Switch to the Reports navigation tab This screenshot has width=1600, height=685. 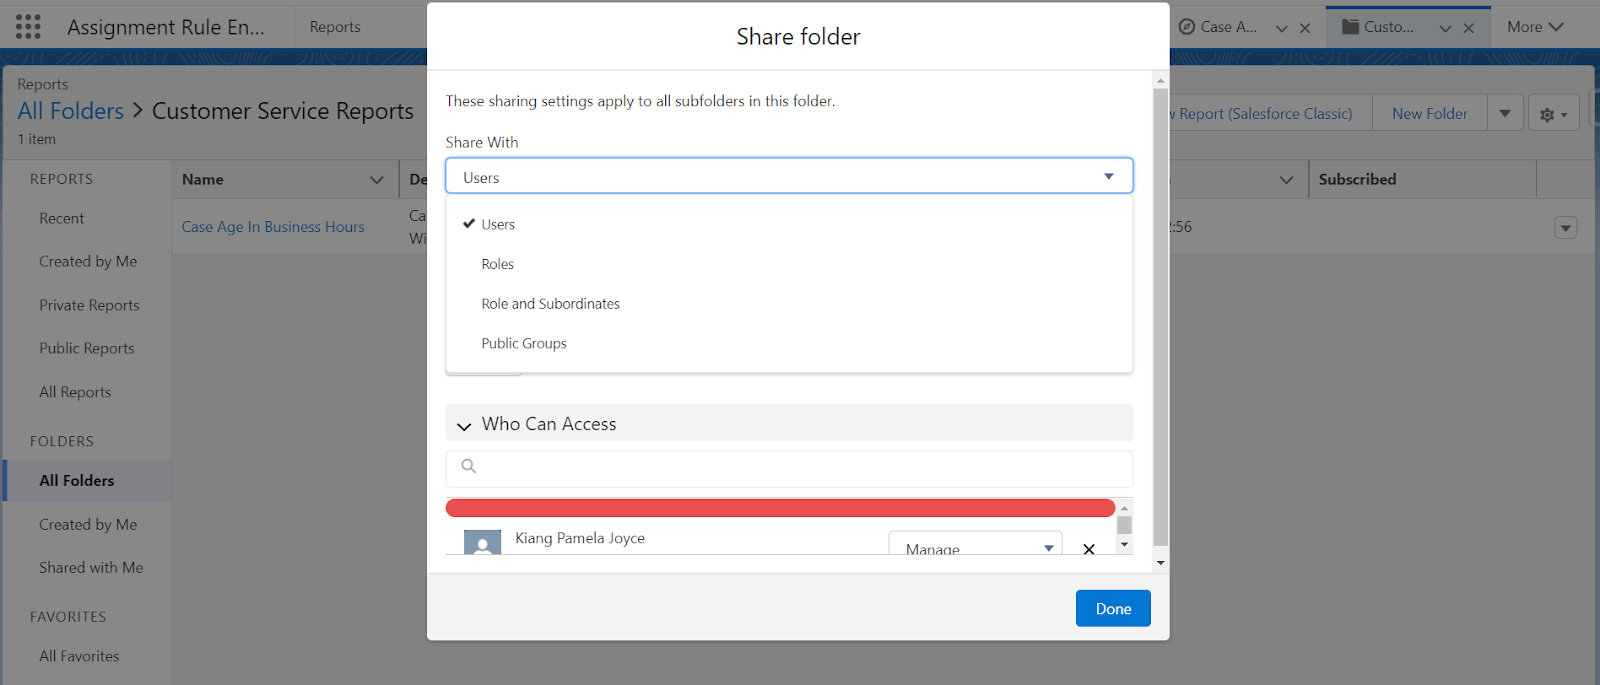[335, 27]
